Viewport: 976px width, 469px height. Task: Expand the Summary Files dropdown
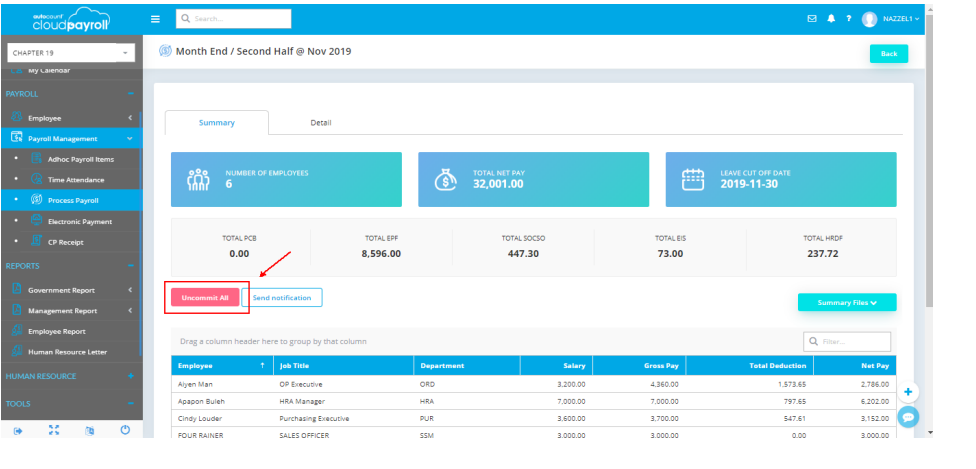point(846,302)
